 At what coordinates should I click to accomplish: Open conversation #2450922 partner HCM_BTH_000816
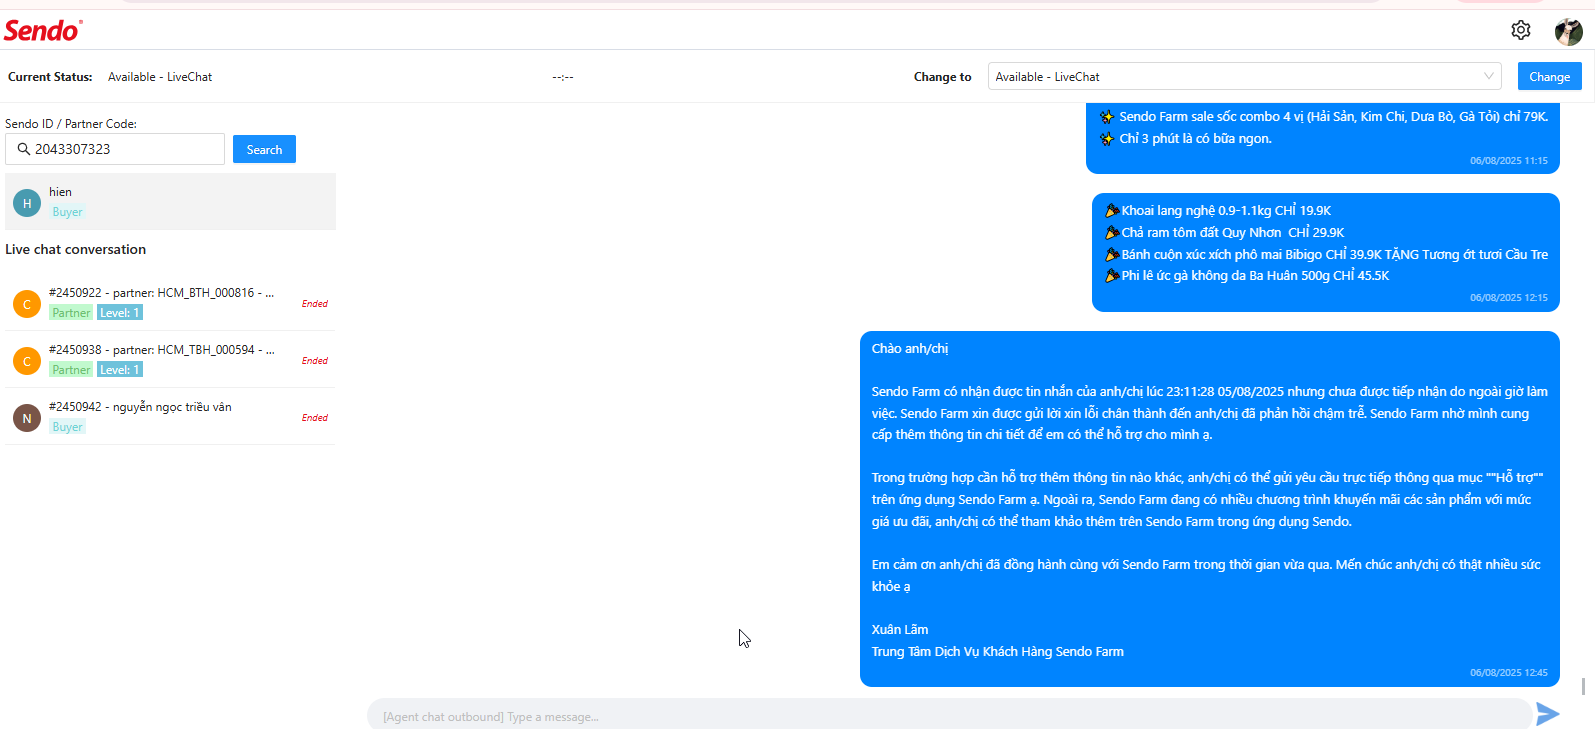click(x=170, y=303)
